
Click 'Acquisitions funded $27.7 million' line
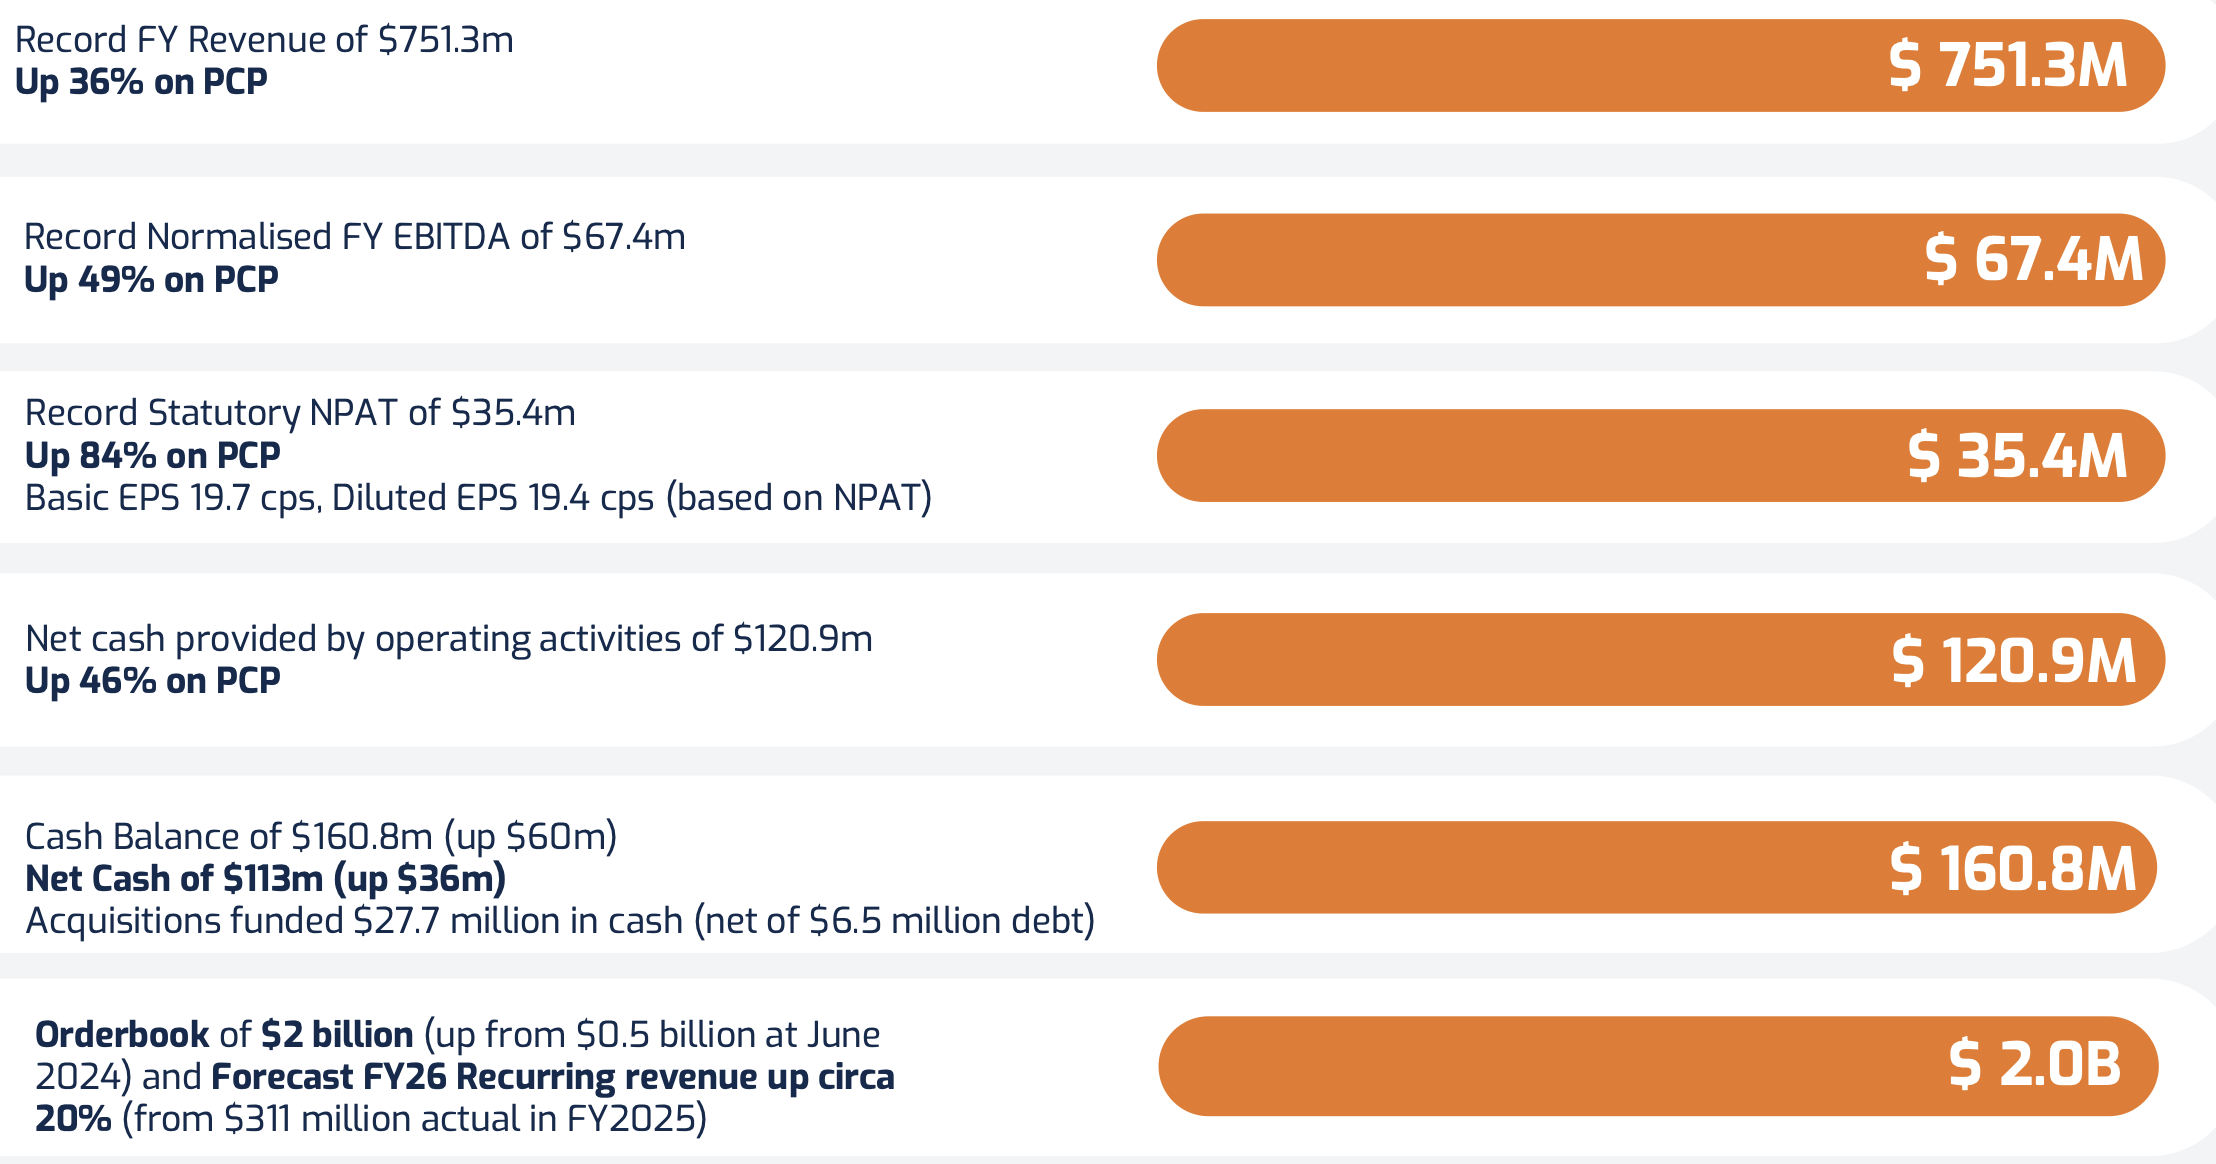560,921
